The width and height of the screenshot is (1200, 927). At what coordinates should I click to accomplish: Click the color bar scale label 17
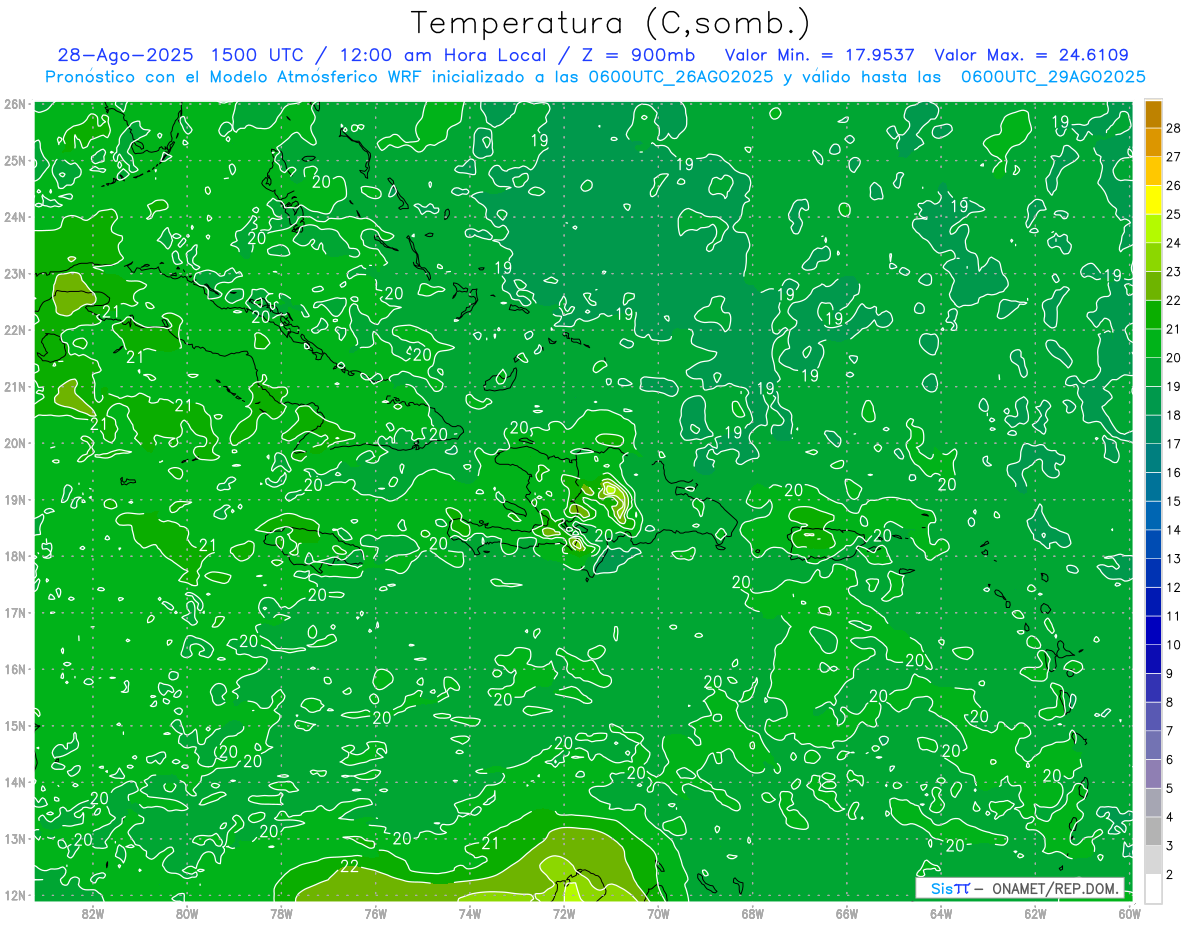tap(1174, 444)
